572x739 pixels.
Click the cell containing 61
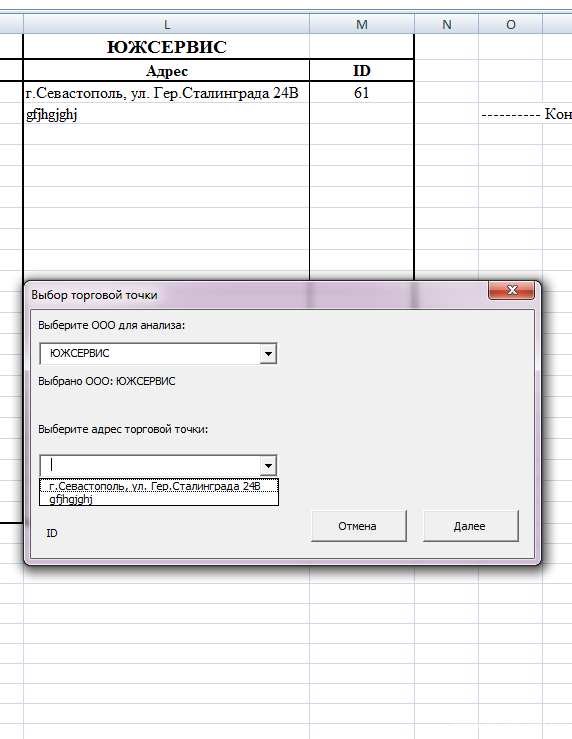(362, 93)
